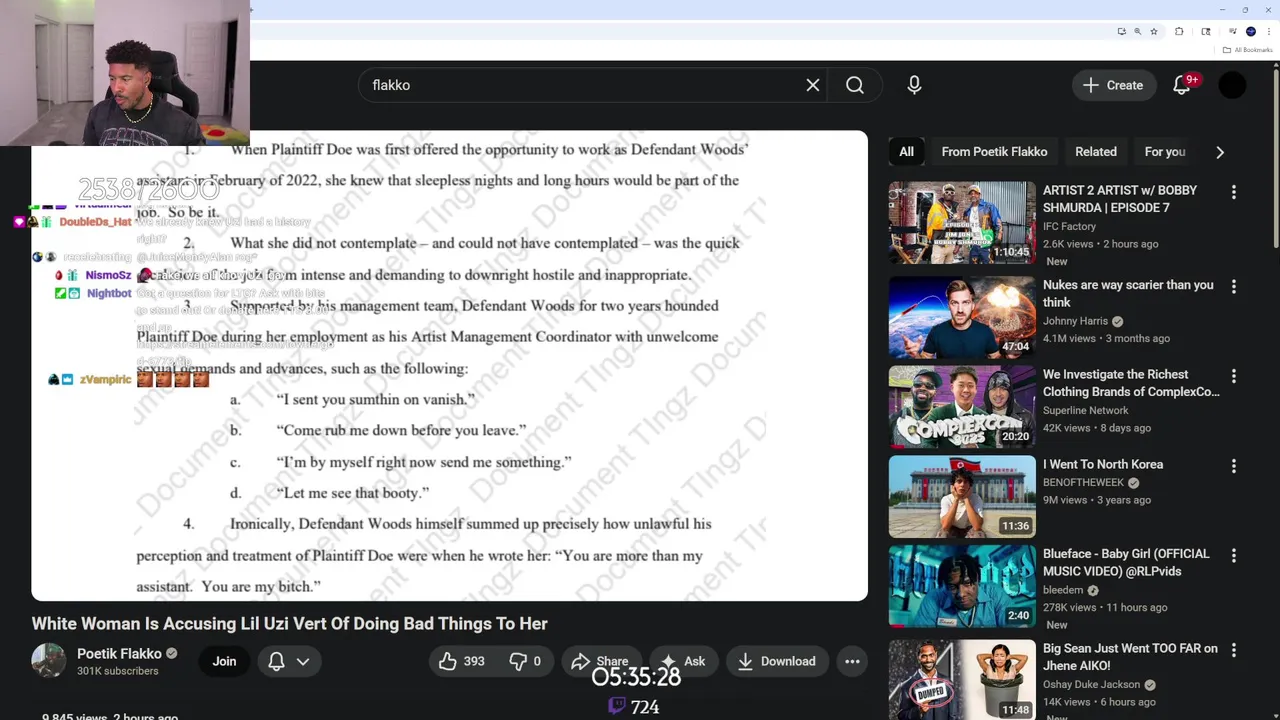Join the Poetik Flakko channel membership
Screen dimensions: 1280x720
[x=224, y=661]
